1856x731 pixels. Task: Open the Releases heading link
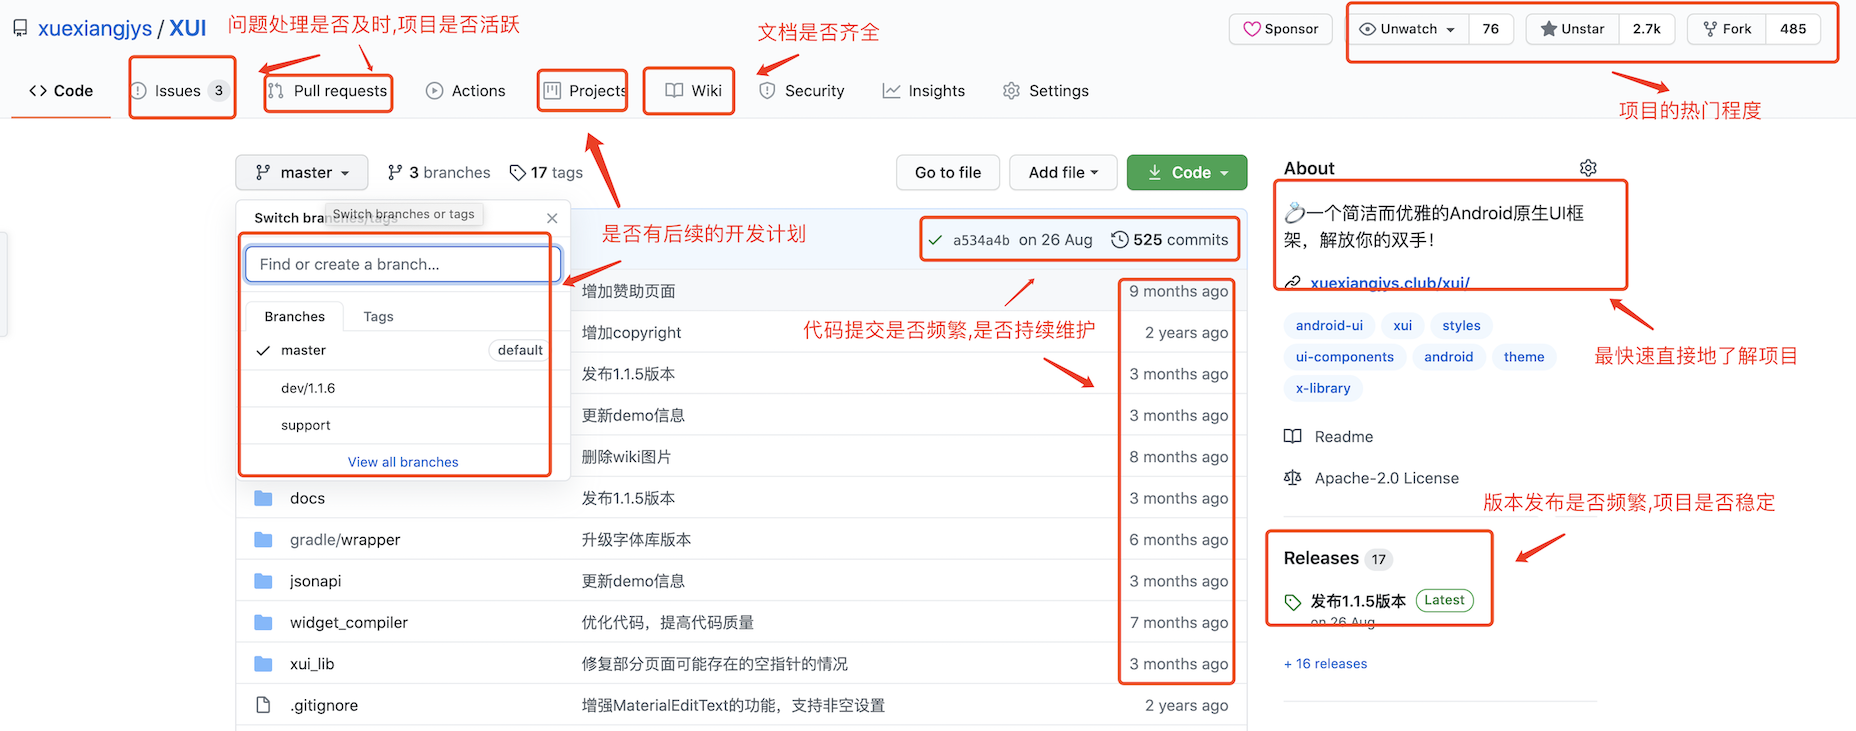(x=1321, y=558)
